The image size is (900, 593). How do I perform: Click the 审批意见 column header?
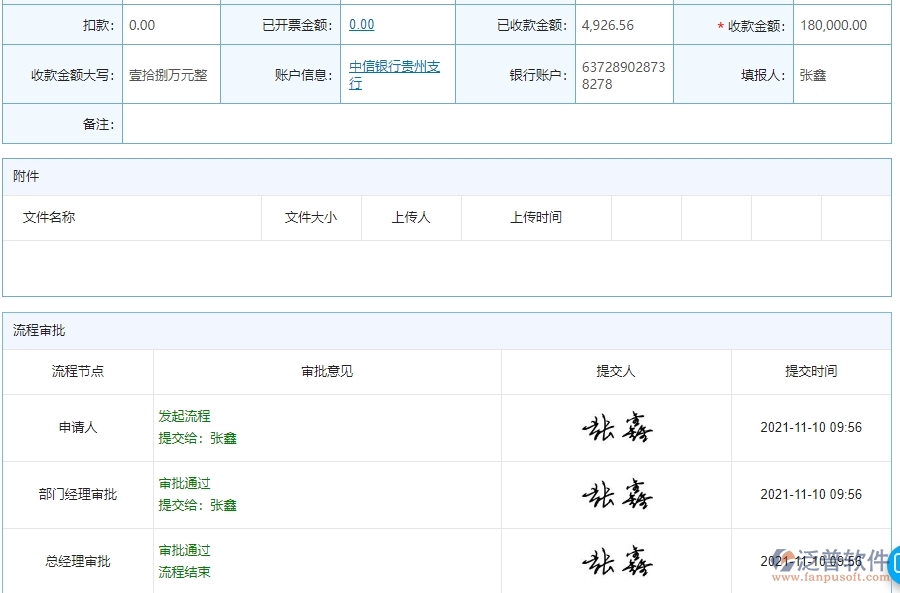point(325,371)
